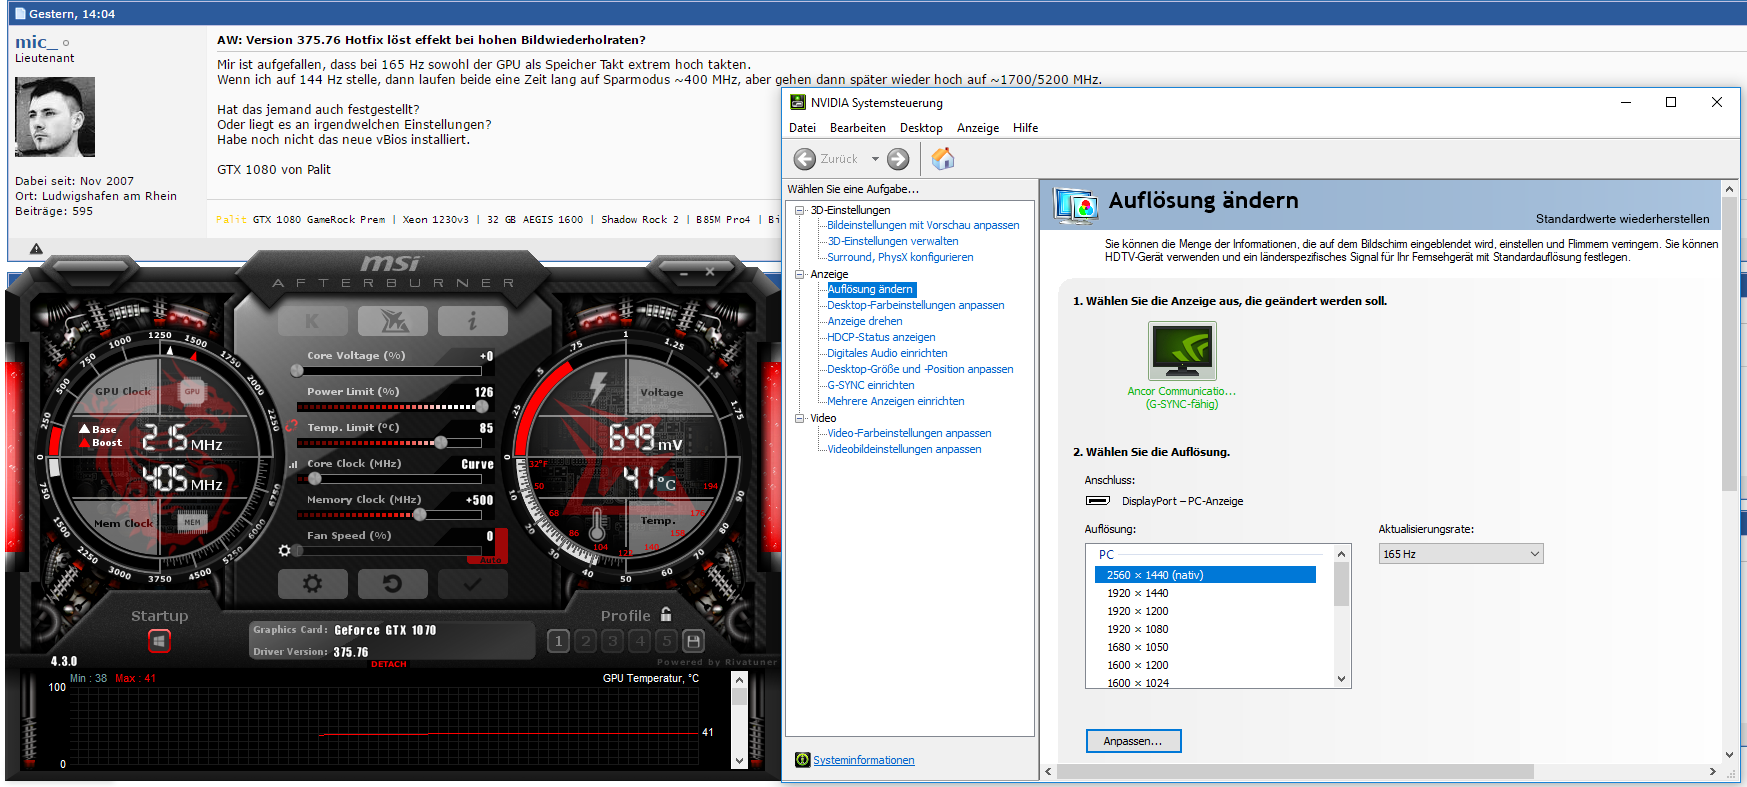The image size is (1747, 787).
Task: Select Afterburner profile slot 2
Action: coord(586,641)
